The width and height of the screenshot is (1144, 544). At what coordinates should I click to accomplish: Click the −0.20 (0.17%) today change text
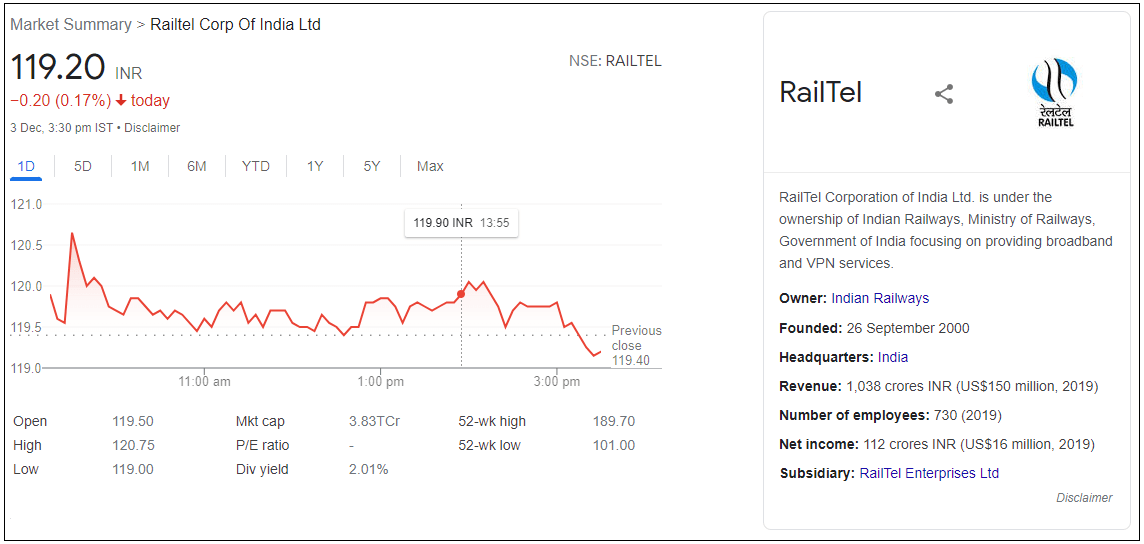pyautogui.click(x=90, y=101)
